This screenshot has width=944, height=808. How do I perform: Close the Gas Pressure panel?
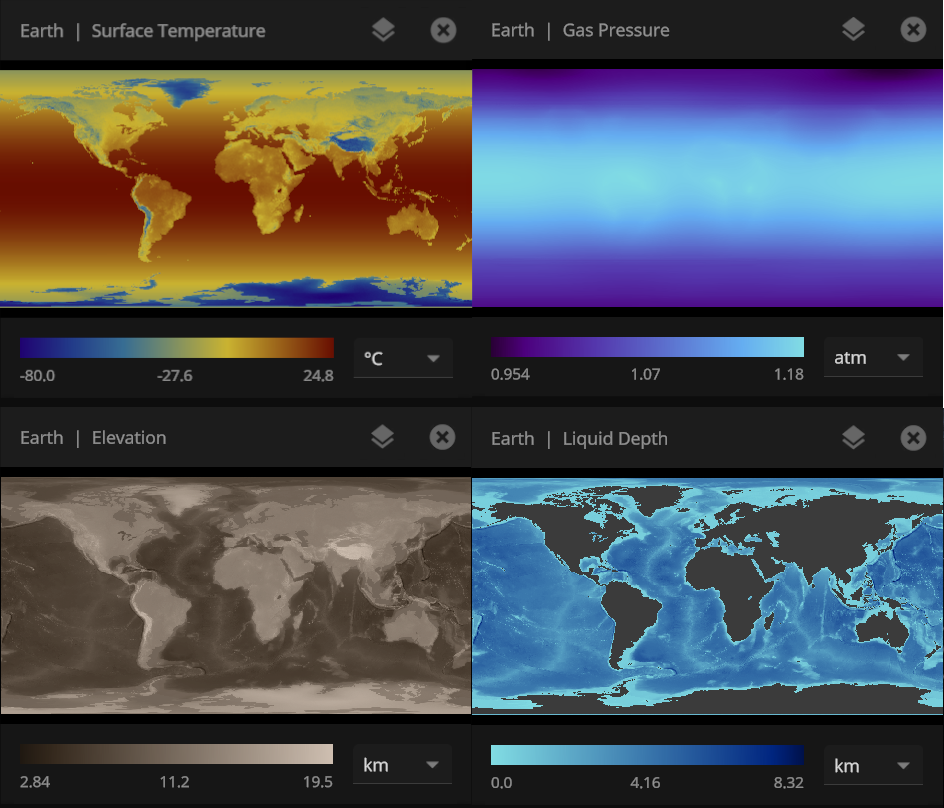pyautogui.click(x=913, y=30)
